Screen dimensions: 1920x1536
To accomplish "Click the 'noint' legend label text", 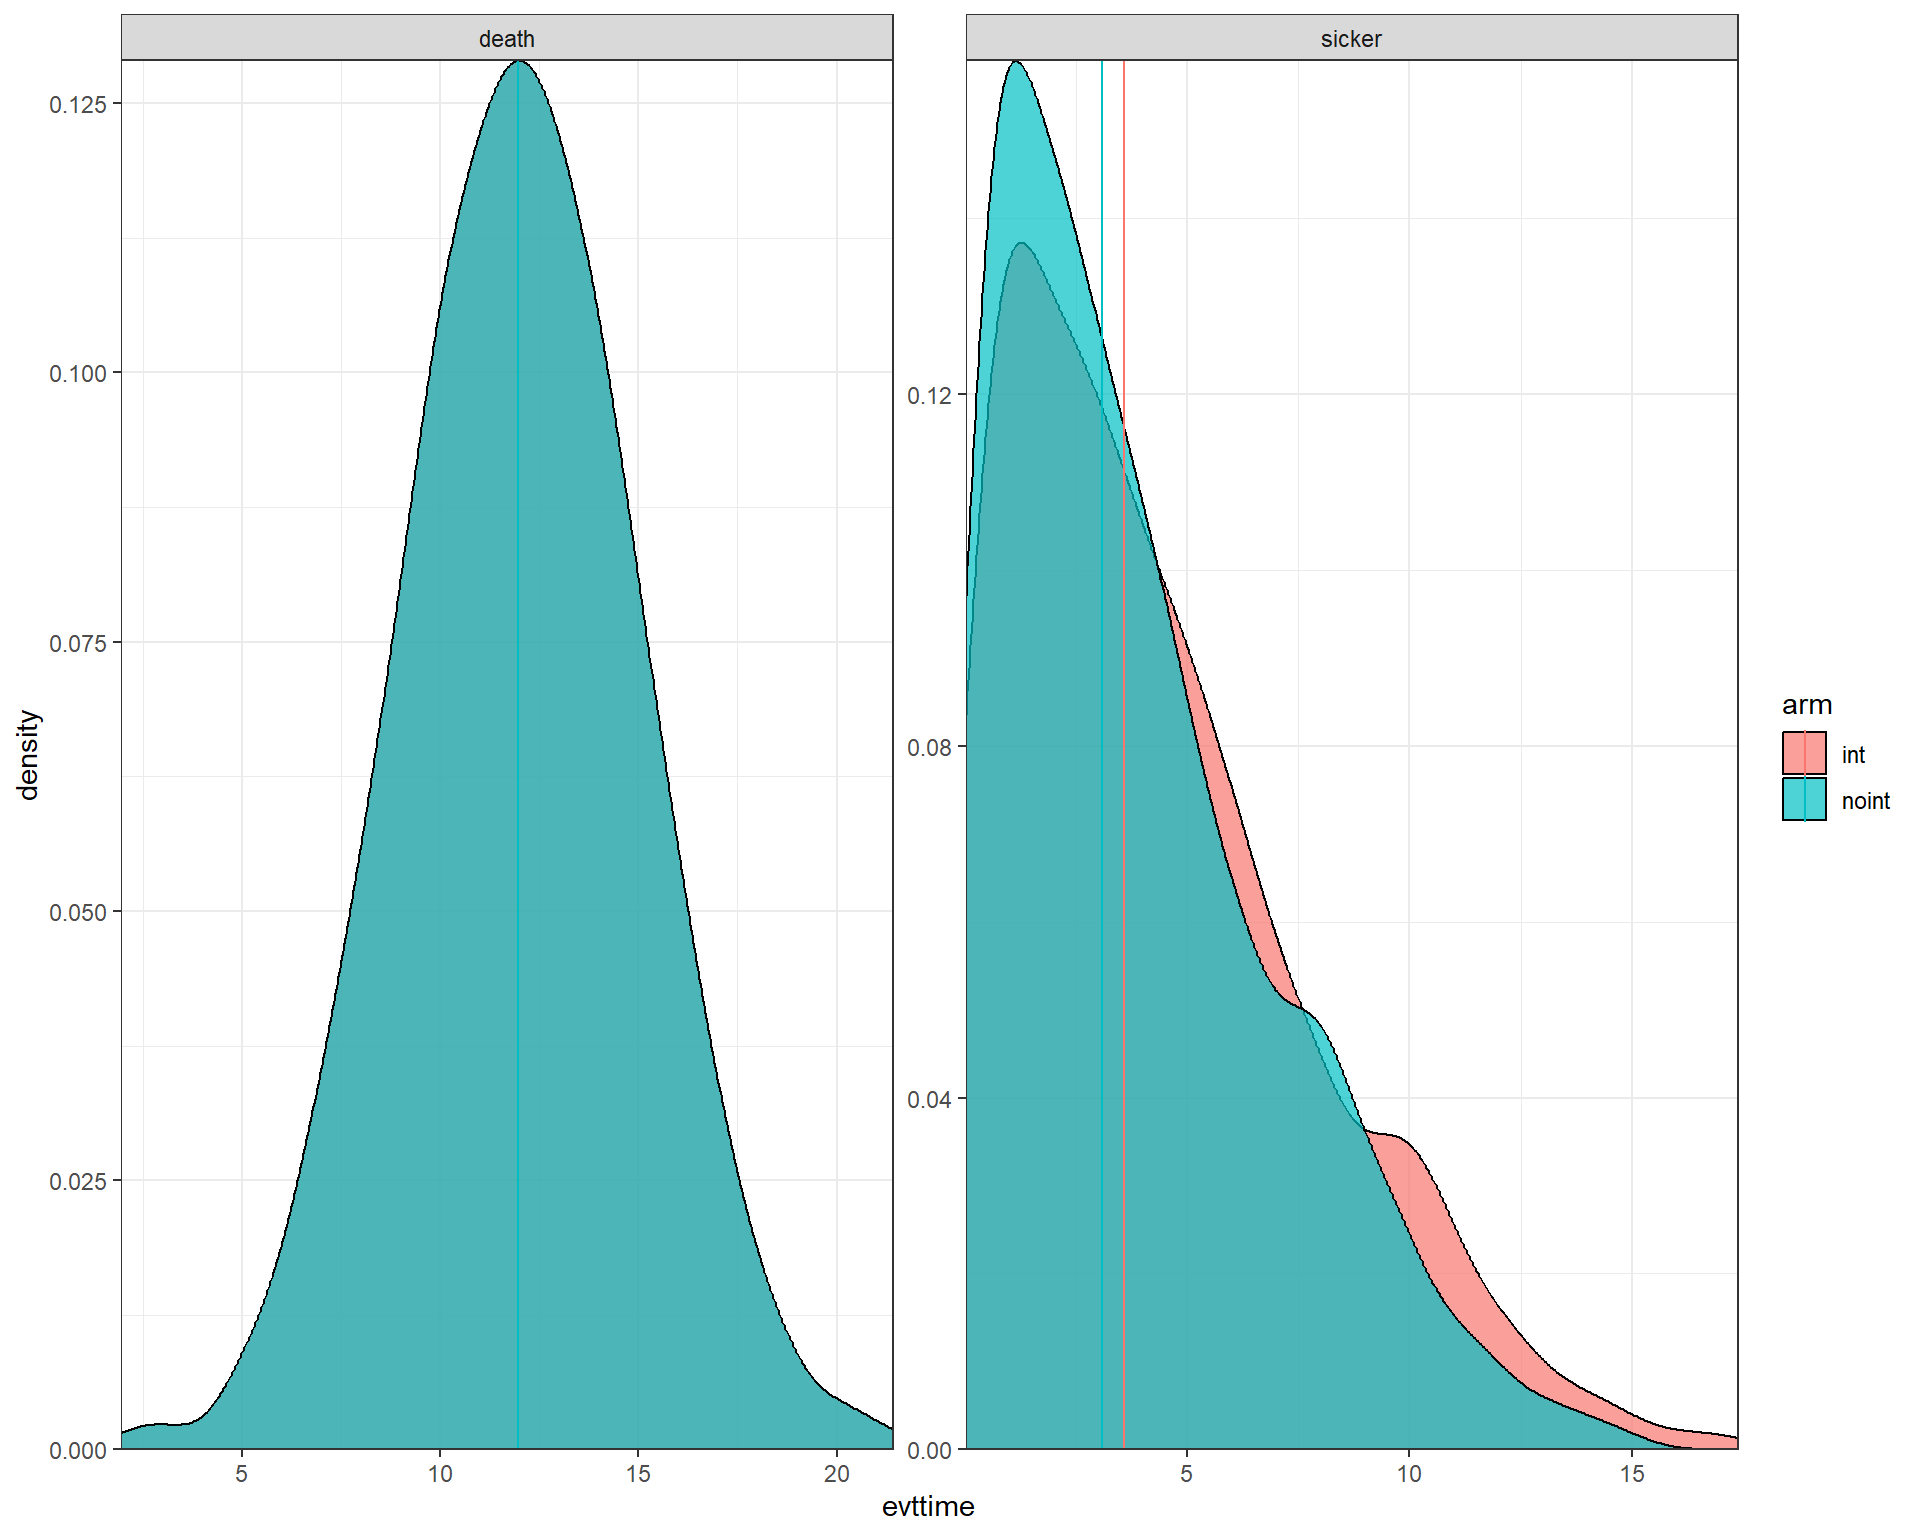I will click(x=1865, y=801).
